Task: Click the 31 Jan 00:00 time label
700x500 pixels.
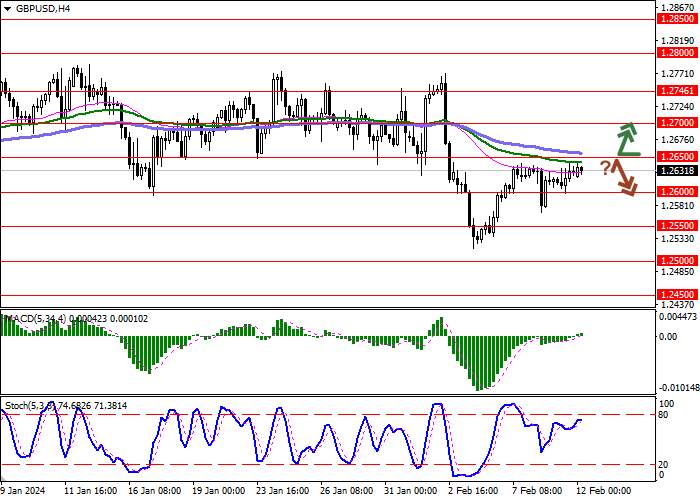Action: pyautogui.click(x=411, y=491)
